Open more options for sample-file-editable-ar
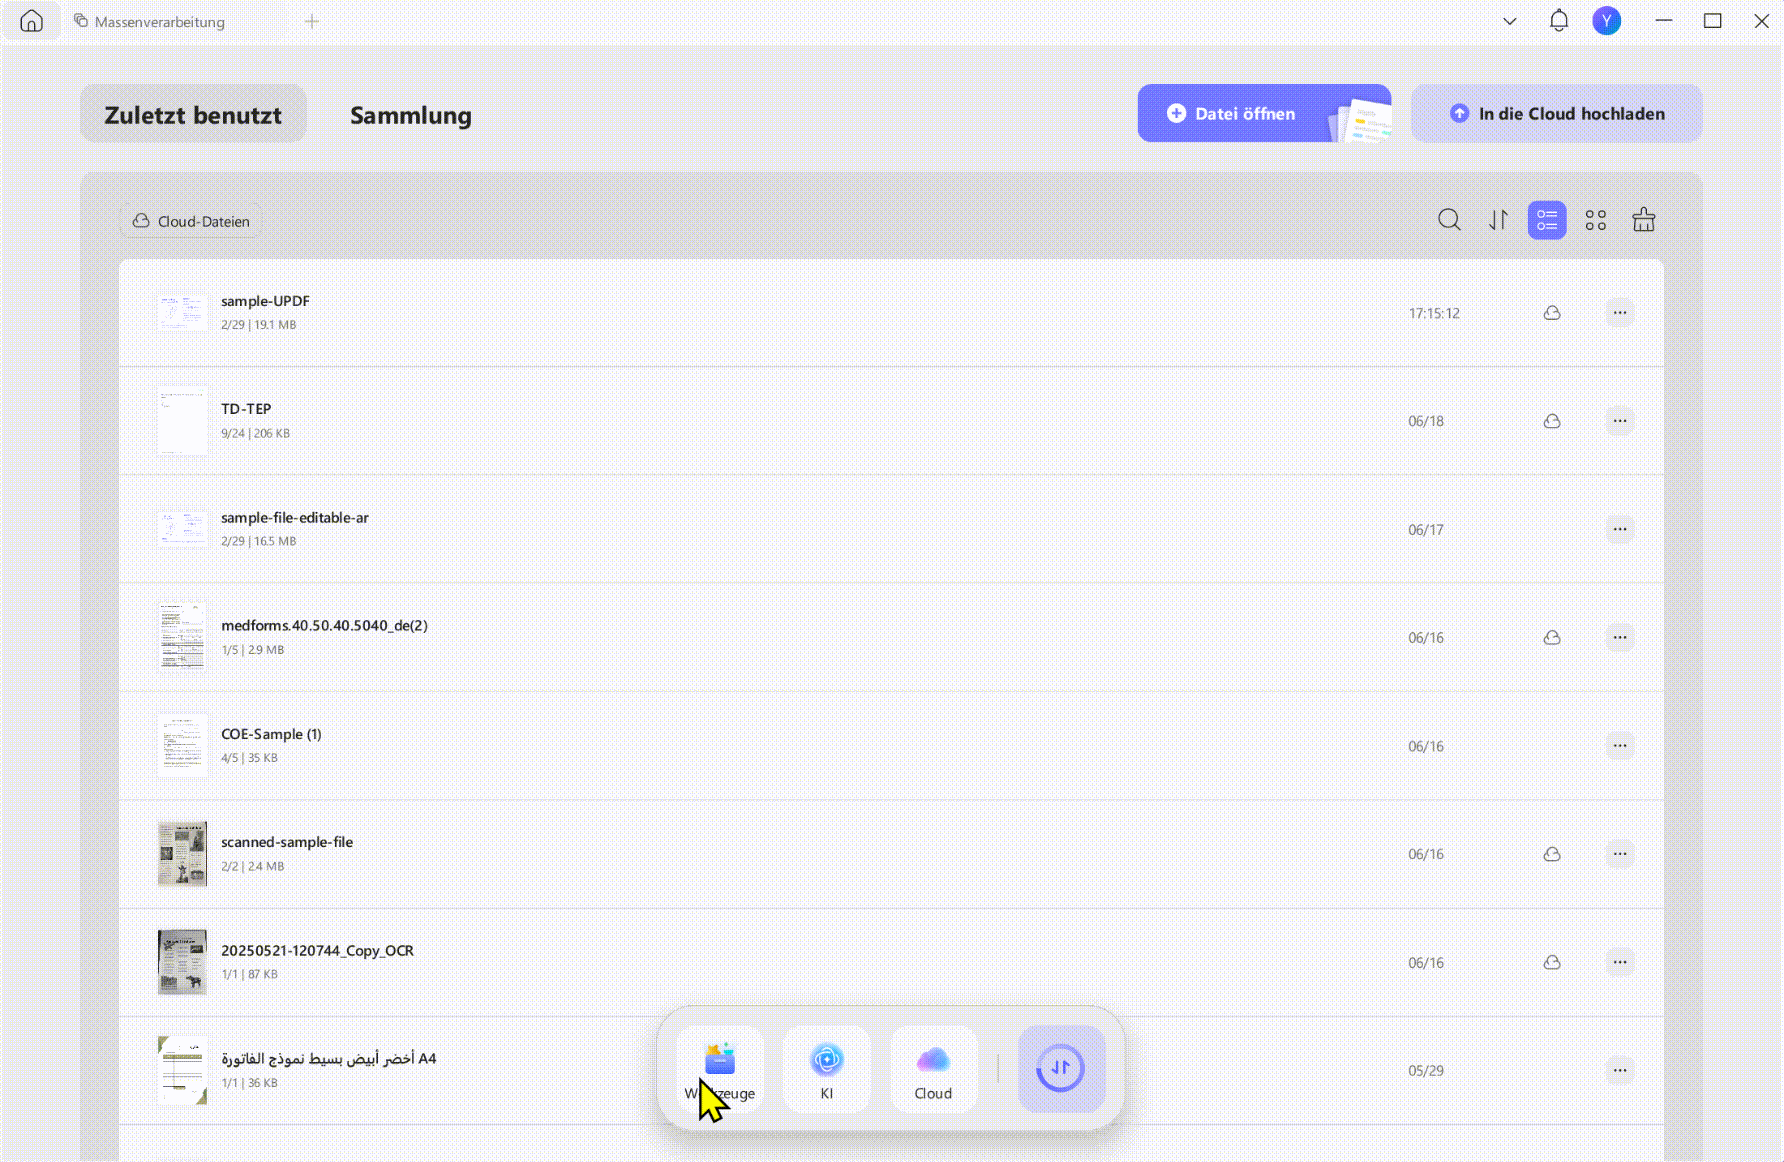This screenshot has height=1162, width=1784. click(x=1620, y=529)
